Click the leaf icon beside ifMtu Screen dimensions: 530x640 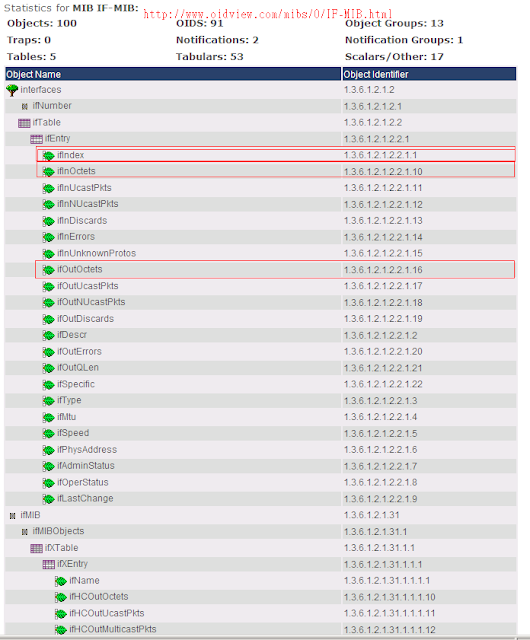(49, 417)
